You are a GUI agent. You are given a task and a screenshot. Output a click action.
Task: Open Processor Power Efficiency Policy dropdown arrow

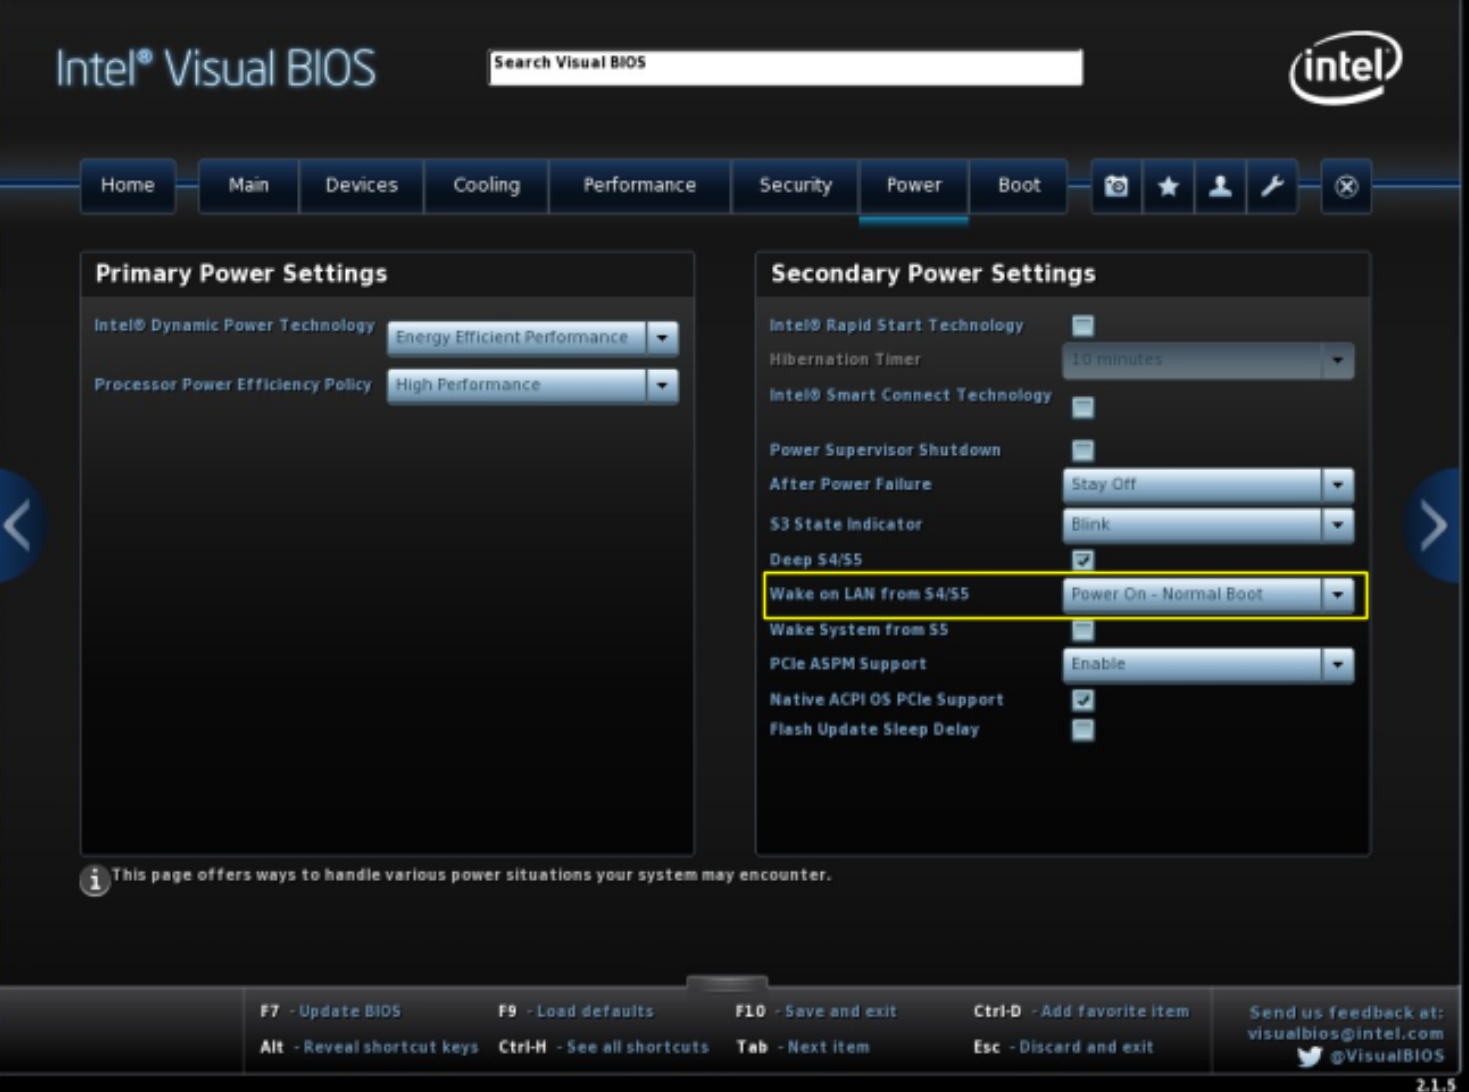(x=662, y=385)
